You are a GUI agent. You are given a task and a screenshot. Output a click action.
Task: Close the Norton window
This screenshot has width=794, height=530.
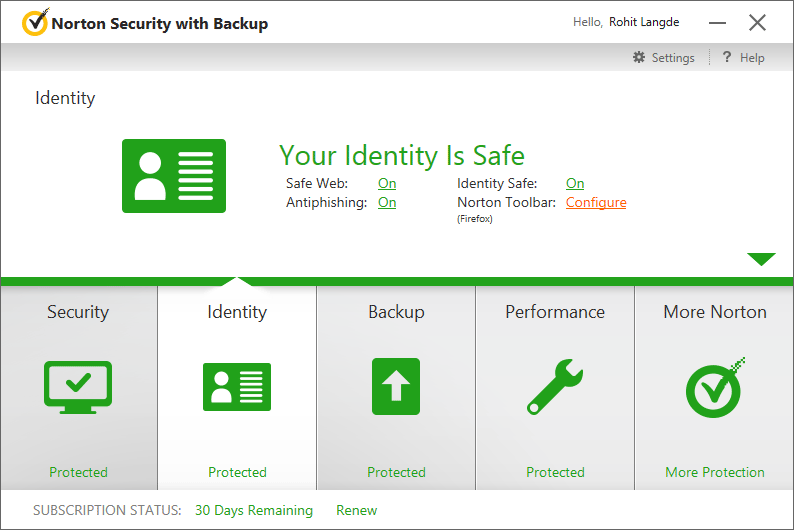(x=758, y=22)
